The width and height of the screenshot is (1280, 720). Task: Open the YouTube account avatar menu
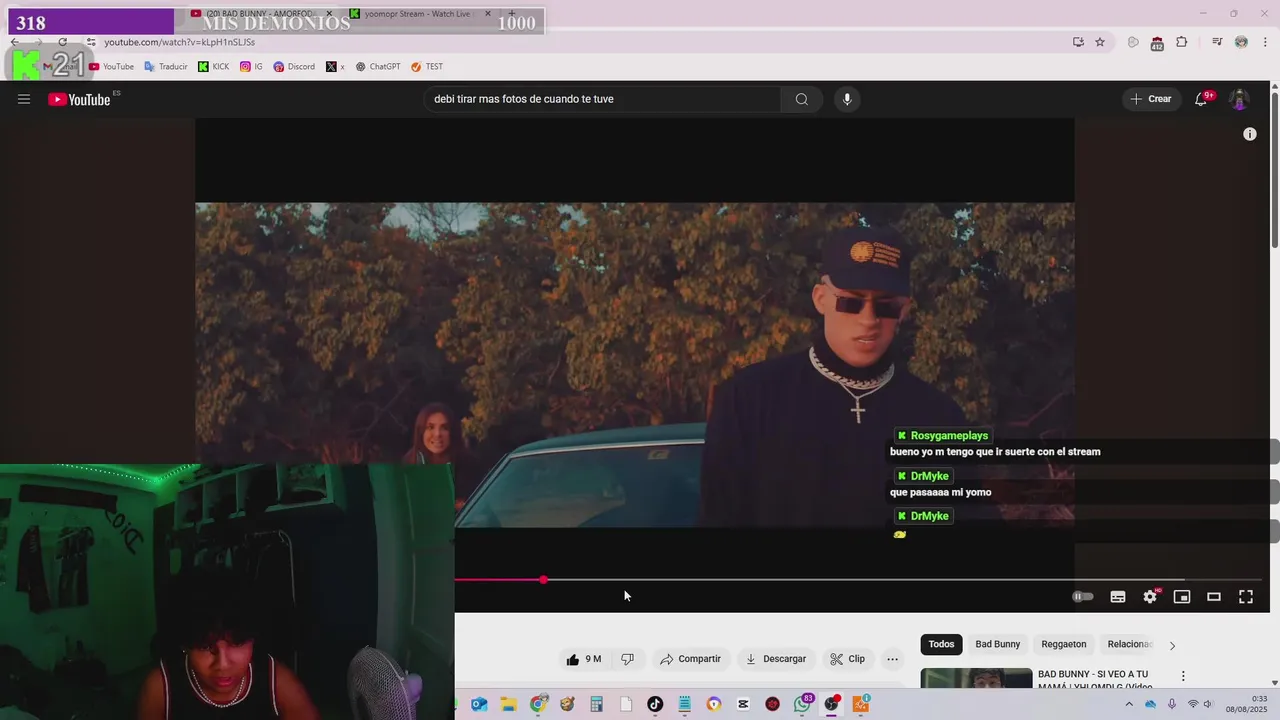(x=1239, y=99)
